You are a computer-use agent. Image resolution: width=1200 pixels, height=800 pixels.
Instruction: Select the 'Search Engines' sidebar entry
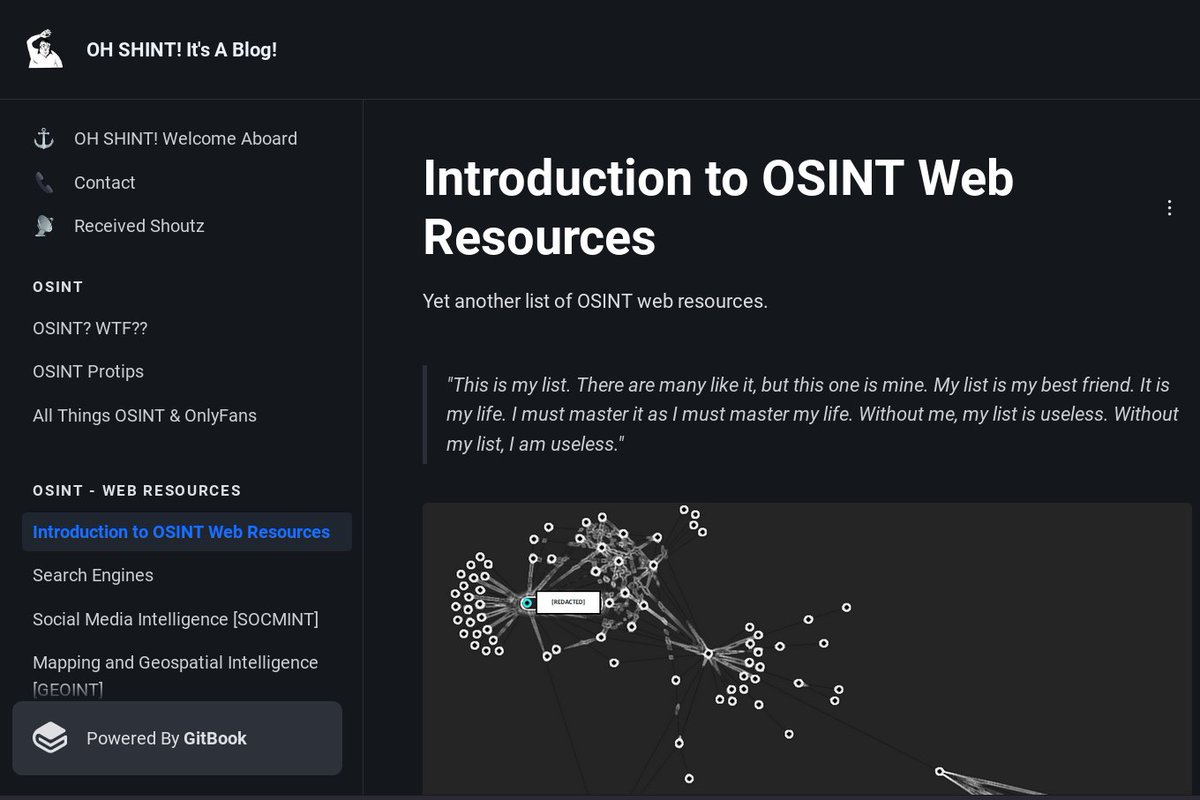(93, 575)
